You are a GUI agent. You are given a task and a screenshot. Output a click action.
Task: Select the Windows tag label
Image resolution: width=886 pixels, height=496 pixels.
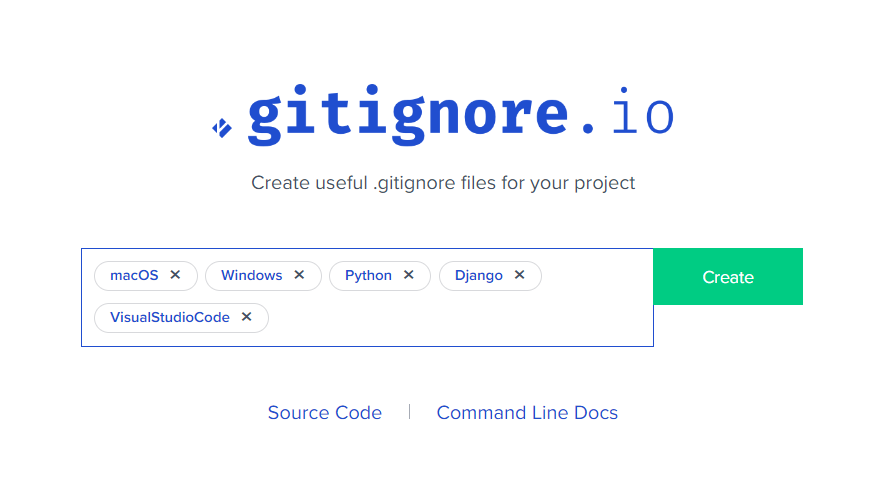click(251, 275)
